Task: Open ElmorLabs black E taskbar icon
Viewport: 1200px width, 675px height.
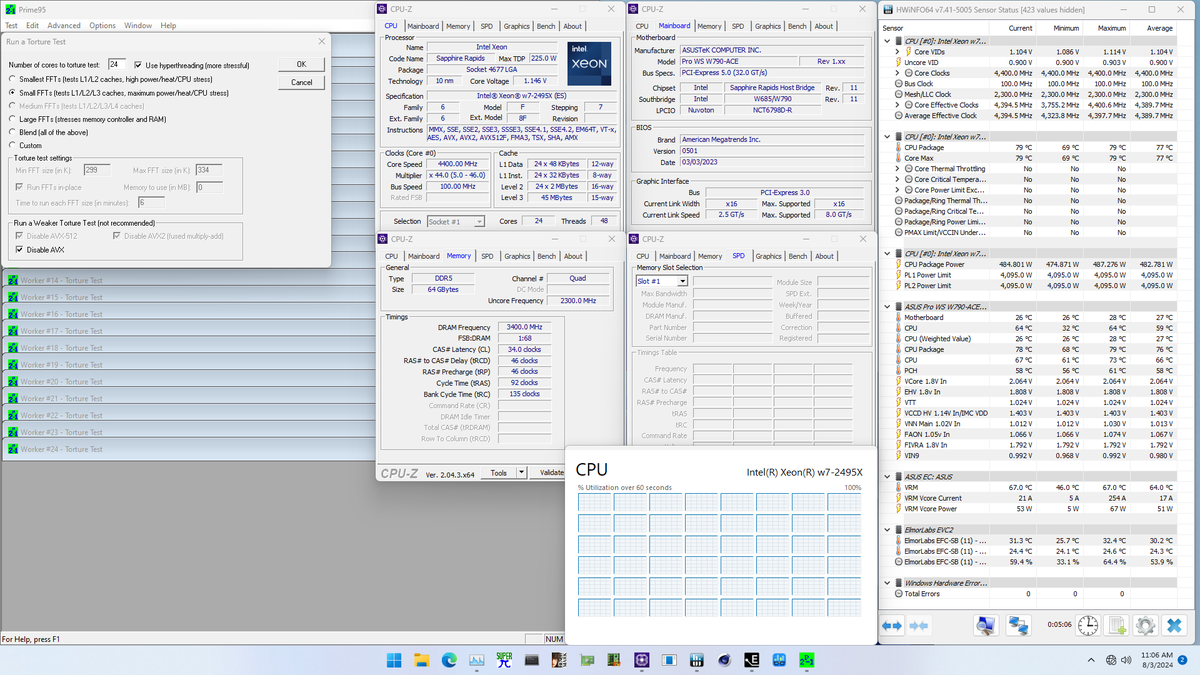Action: pyautogui.click(x=751, y=660)
